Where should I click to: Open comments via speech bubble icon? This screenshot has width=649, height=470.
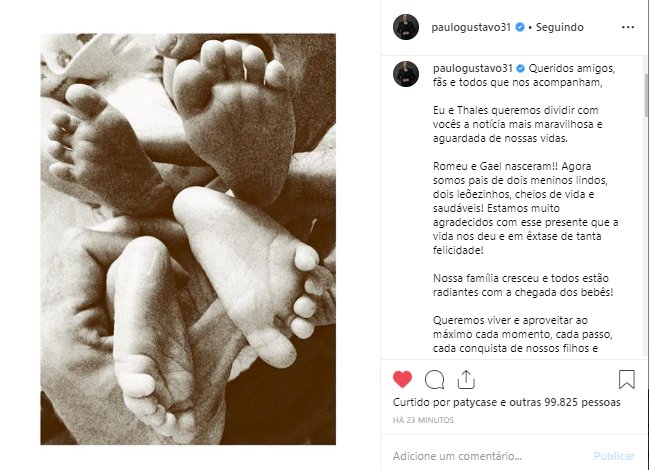click(x=435, y=379)
